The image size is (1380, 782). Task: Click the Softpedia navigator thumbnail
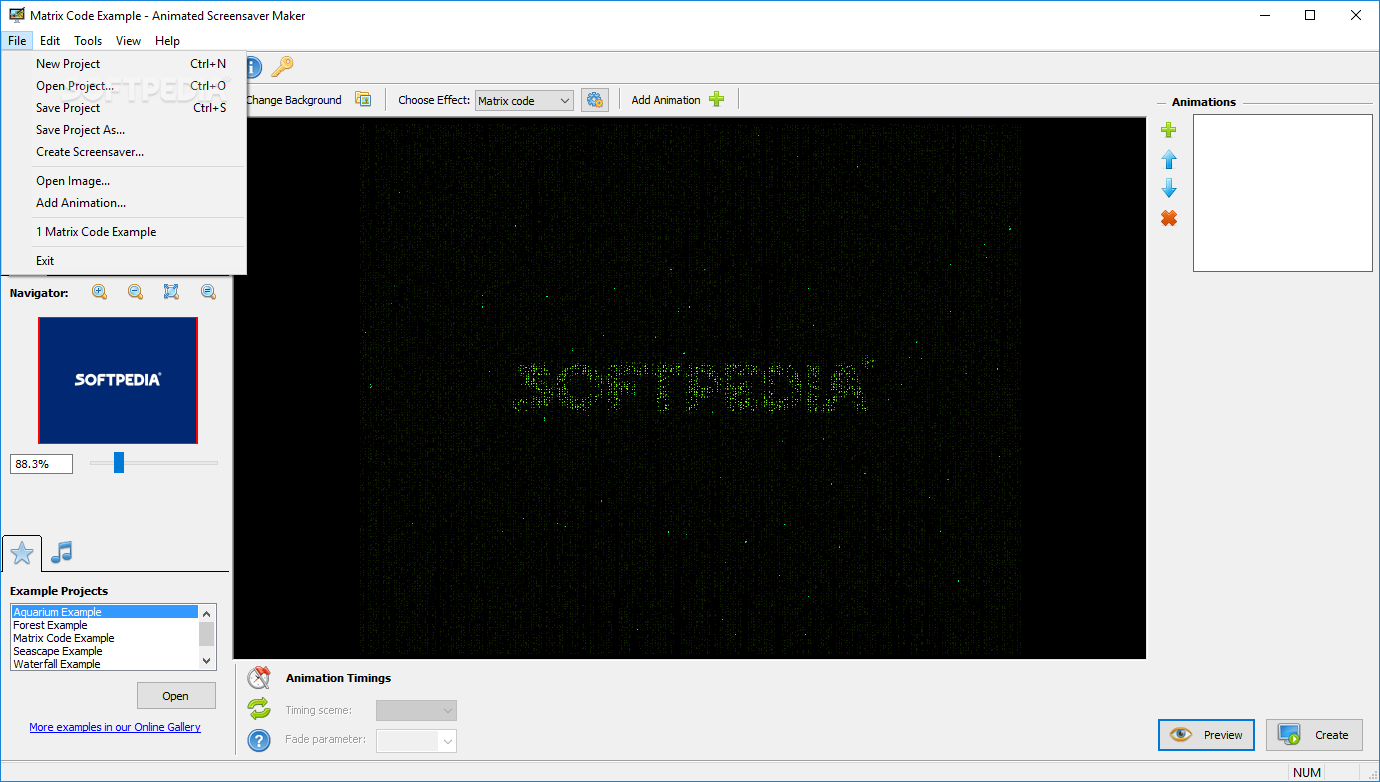tap(118, 380)
